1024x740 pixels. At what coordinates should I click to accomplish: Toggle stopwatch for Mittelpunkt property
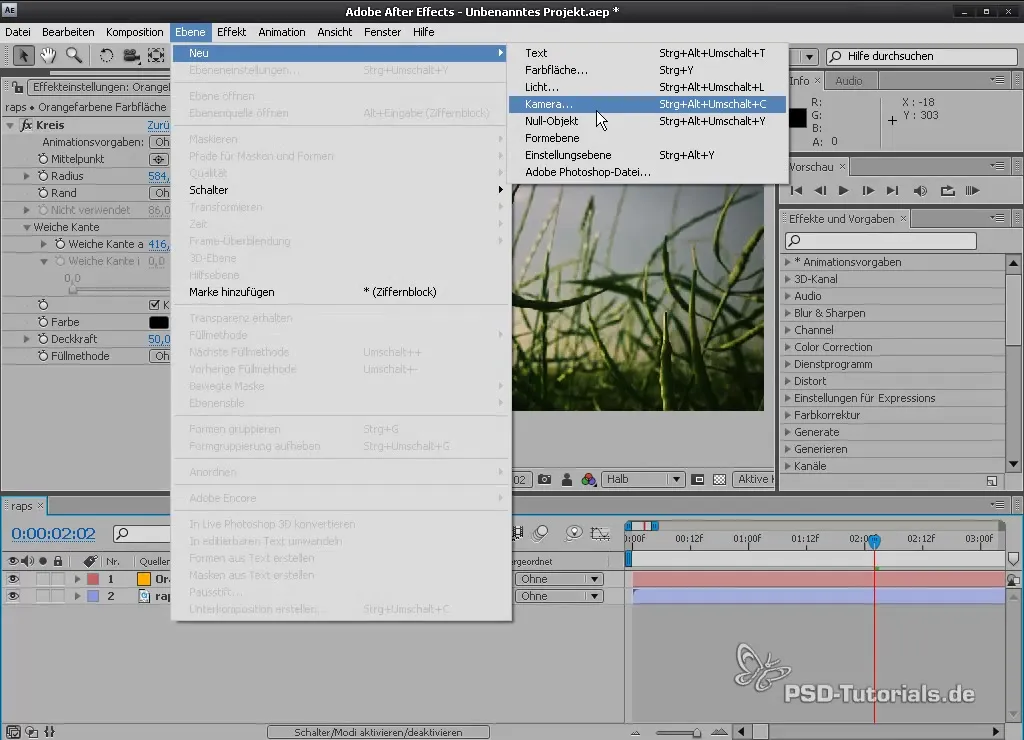pyautogui.click(x=43, y=159)
